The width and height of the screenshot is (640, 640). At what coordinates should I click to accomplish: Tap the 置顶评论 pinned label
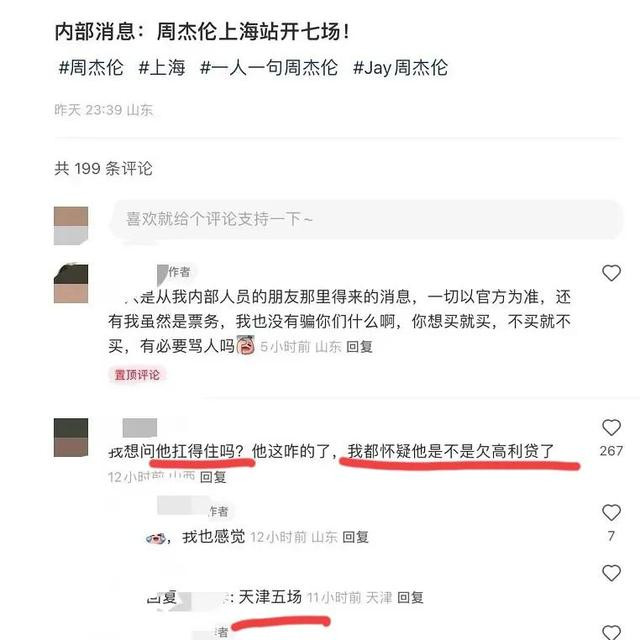pos(137,375)
